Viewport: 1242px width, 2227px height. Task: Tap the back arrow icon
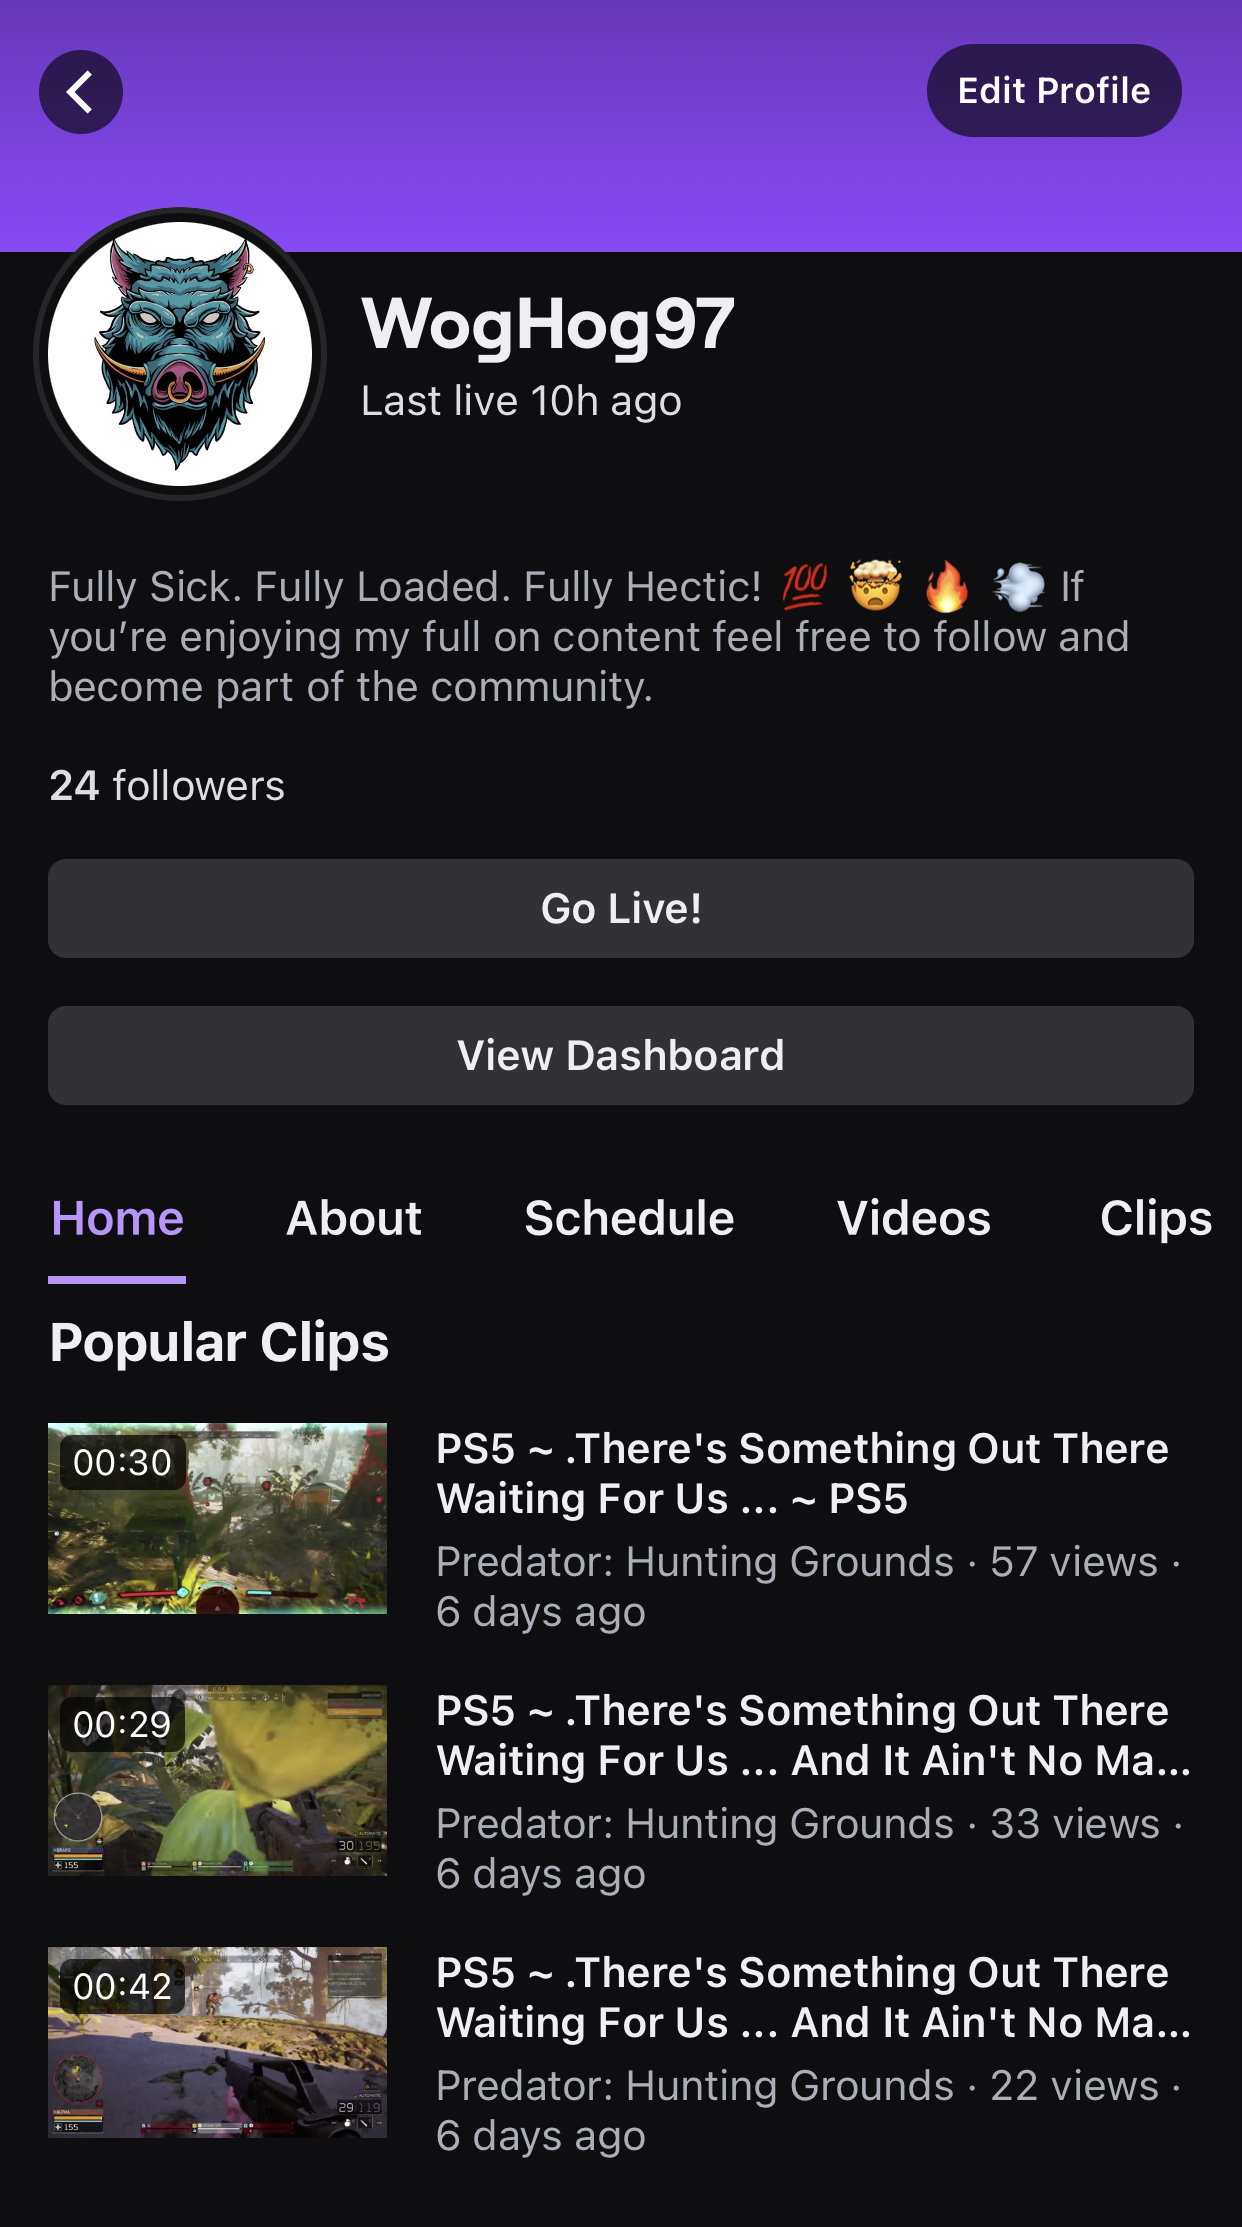[81, 92]
